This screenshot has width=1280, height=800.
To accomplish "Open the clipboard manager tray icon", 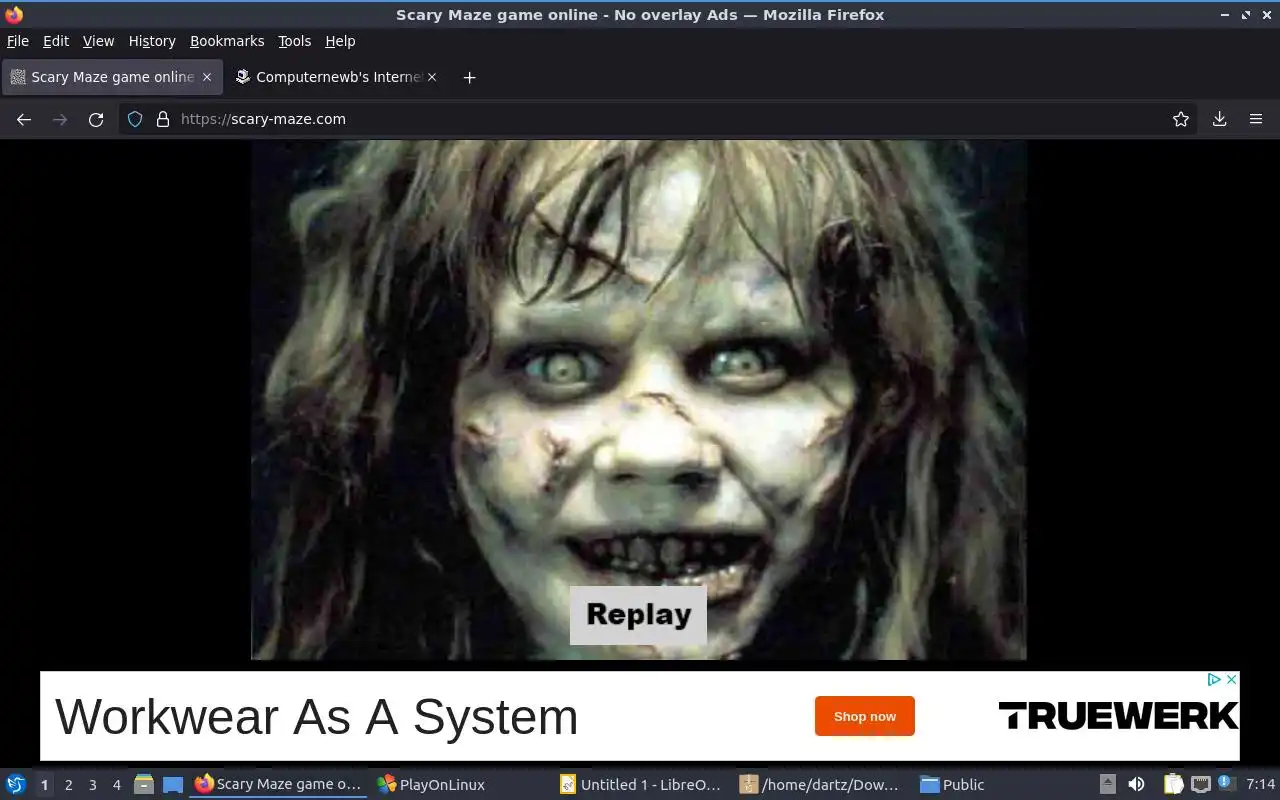I will click(x=1173, y=785).
